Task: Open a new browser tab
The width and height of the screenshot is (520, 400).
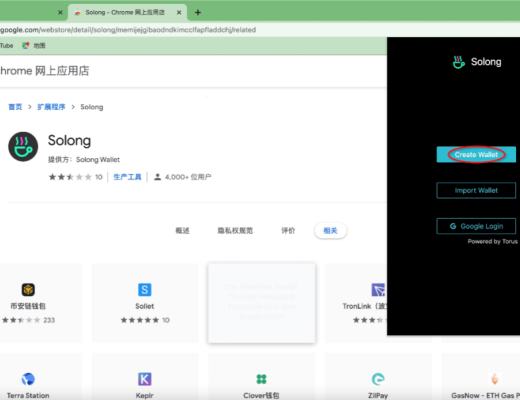Action: coord(198,12)
